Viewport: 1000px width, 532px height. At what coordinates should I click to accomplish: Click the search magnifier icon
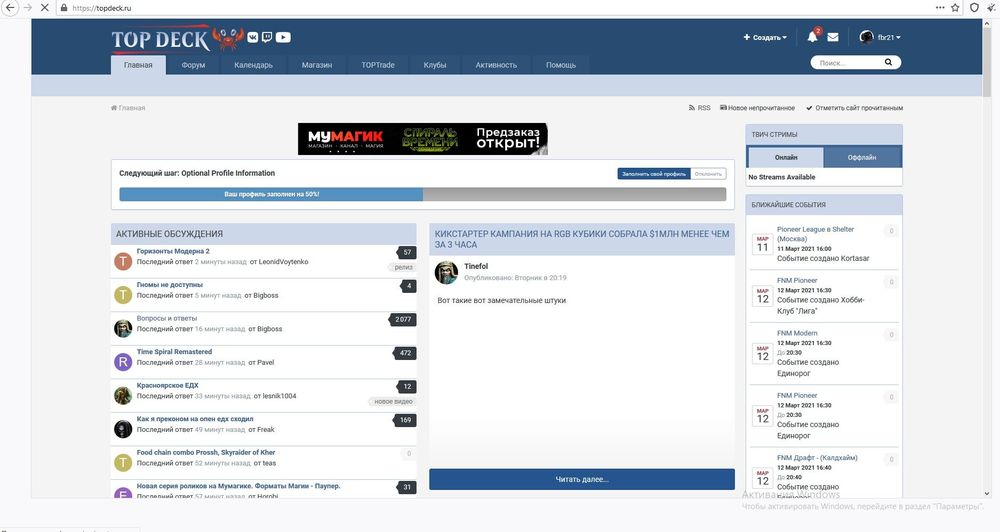tap(887, 63)
